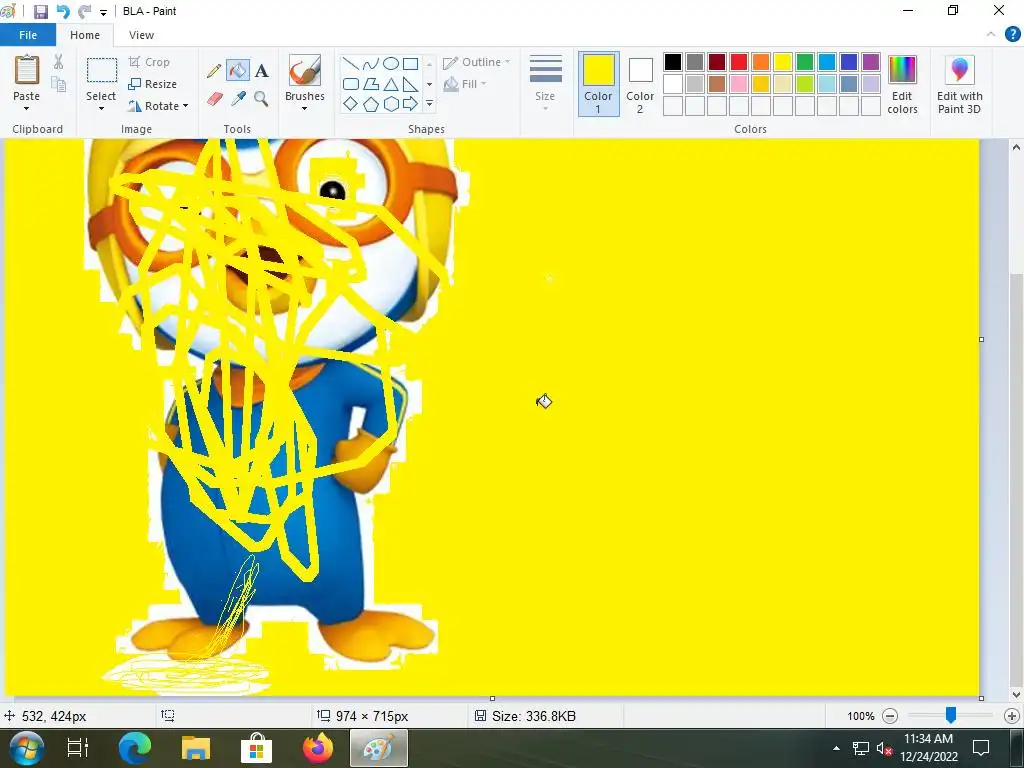Open Customize Quick Access Toolbar arrow
Viewport: 1024px width, 768px height.
[x=103, y=12]
